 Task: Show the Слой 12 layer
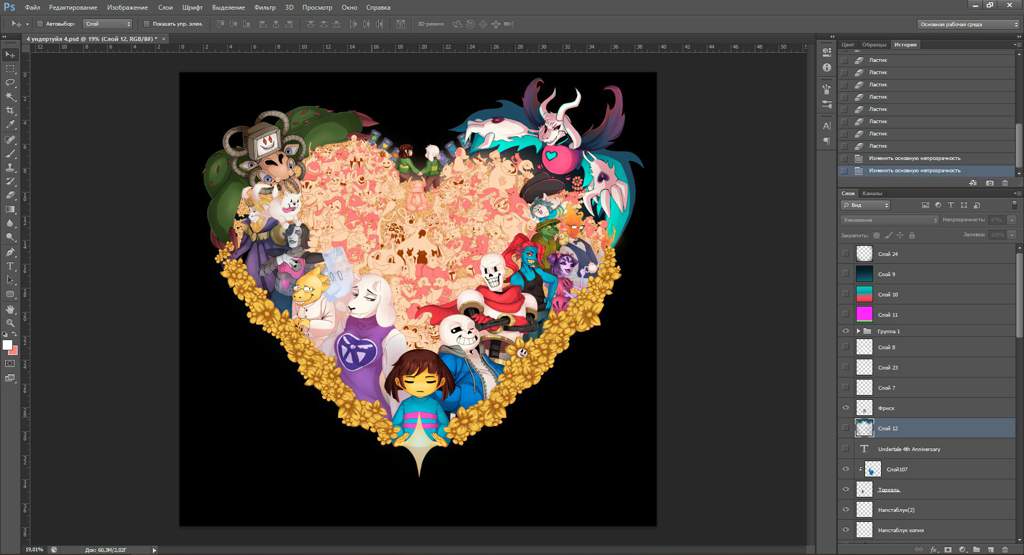(x=846, y=428)
